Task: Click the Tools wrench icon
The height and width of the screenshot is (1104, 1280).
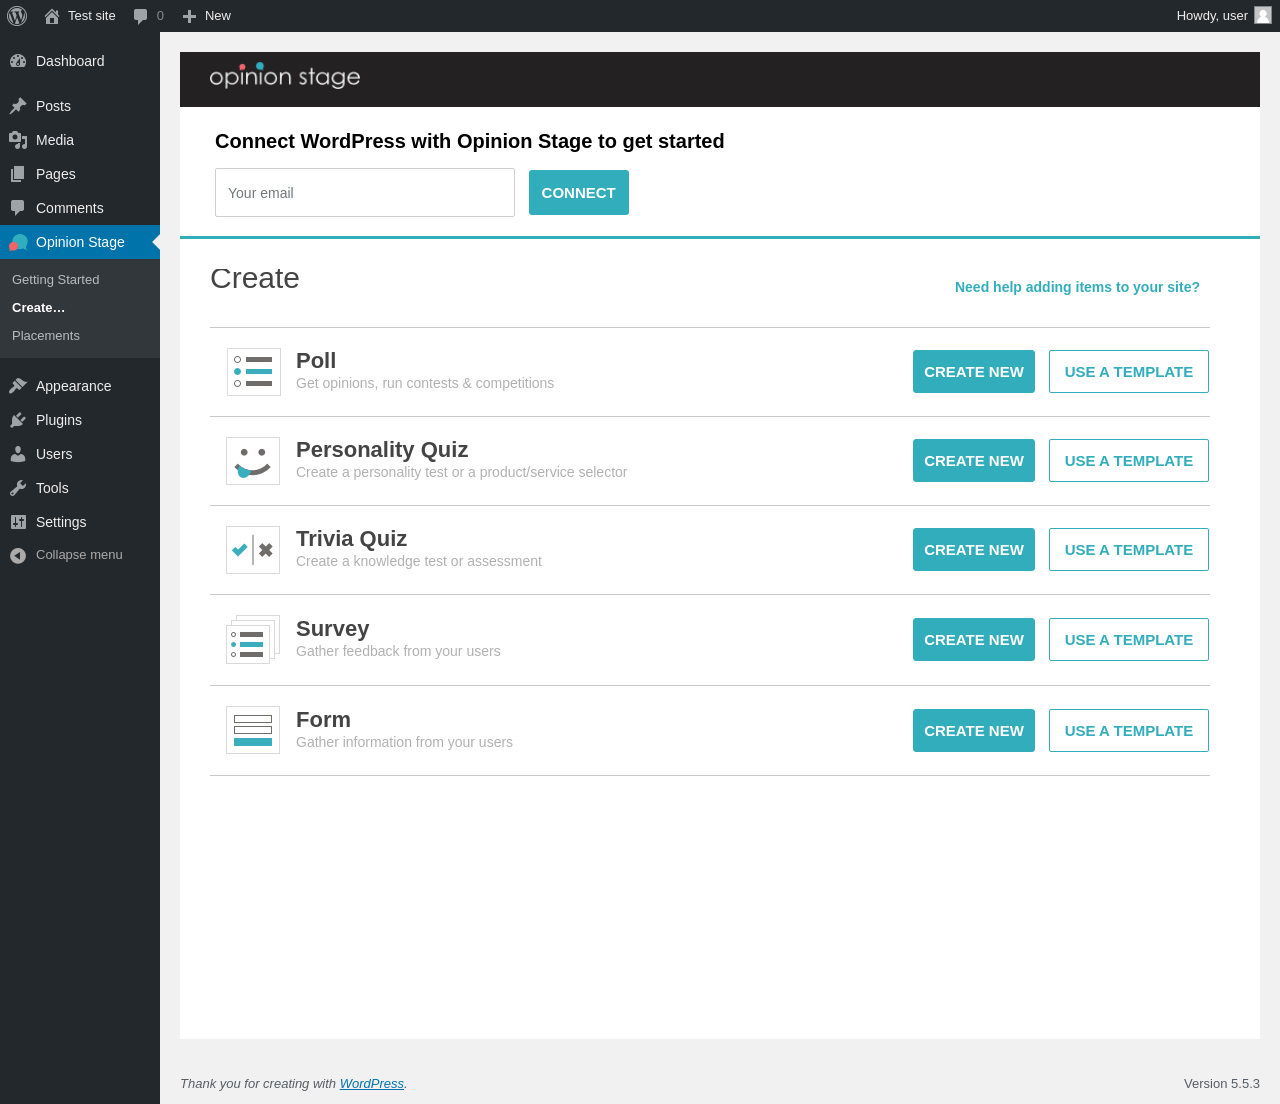Action: (18, 488)
